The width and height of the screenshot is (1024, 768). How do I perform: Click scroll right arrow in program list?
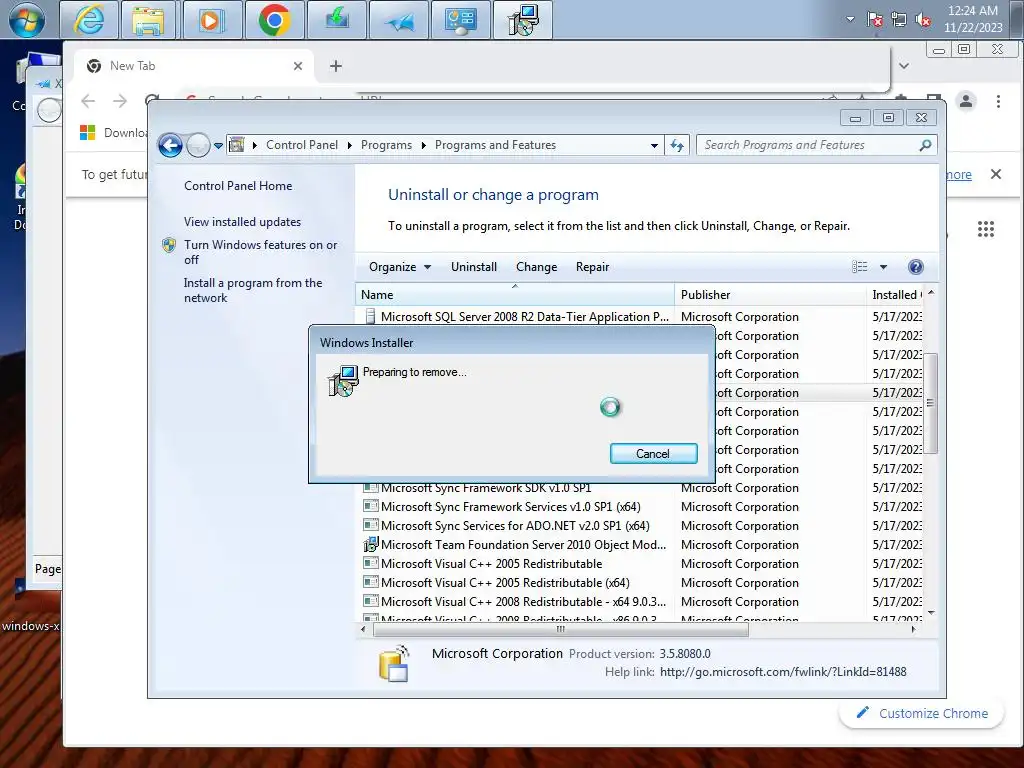pos(913,630)
